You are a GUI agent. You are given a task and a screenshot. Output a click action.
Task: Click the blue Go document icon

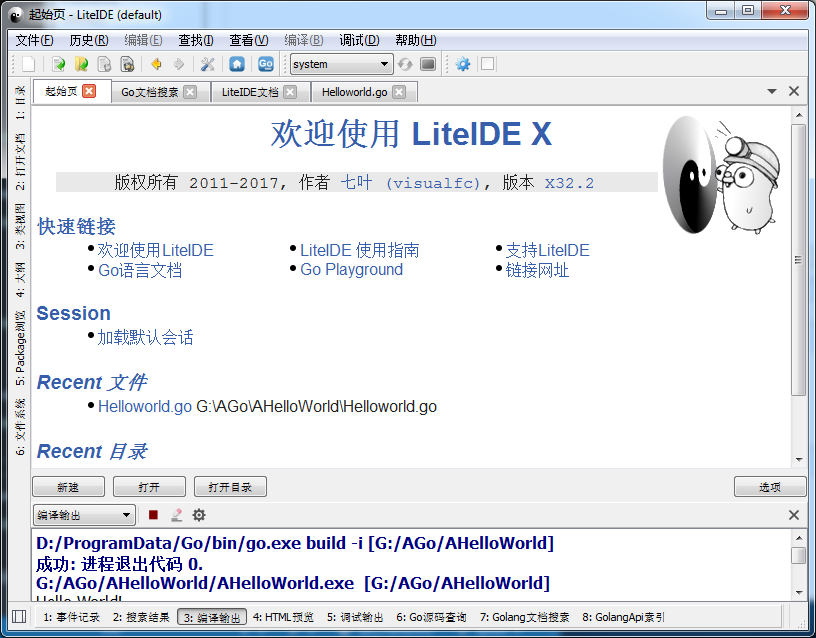click(x=265, y=64)
